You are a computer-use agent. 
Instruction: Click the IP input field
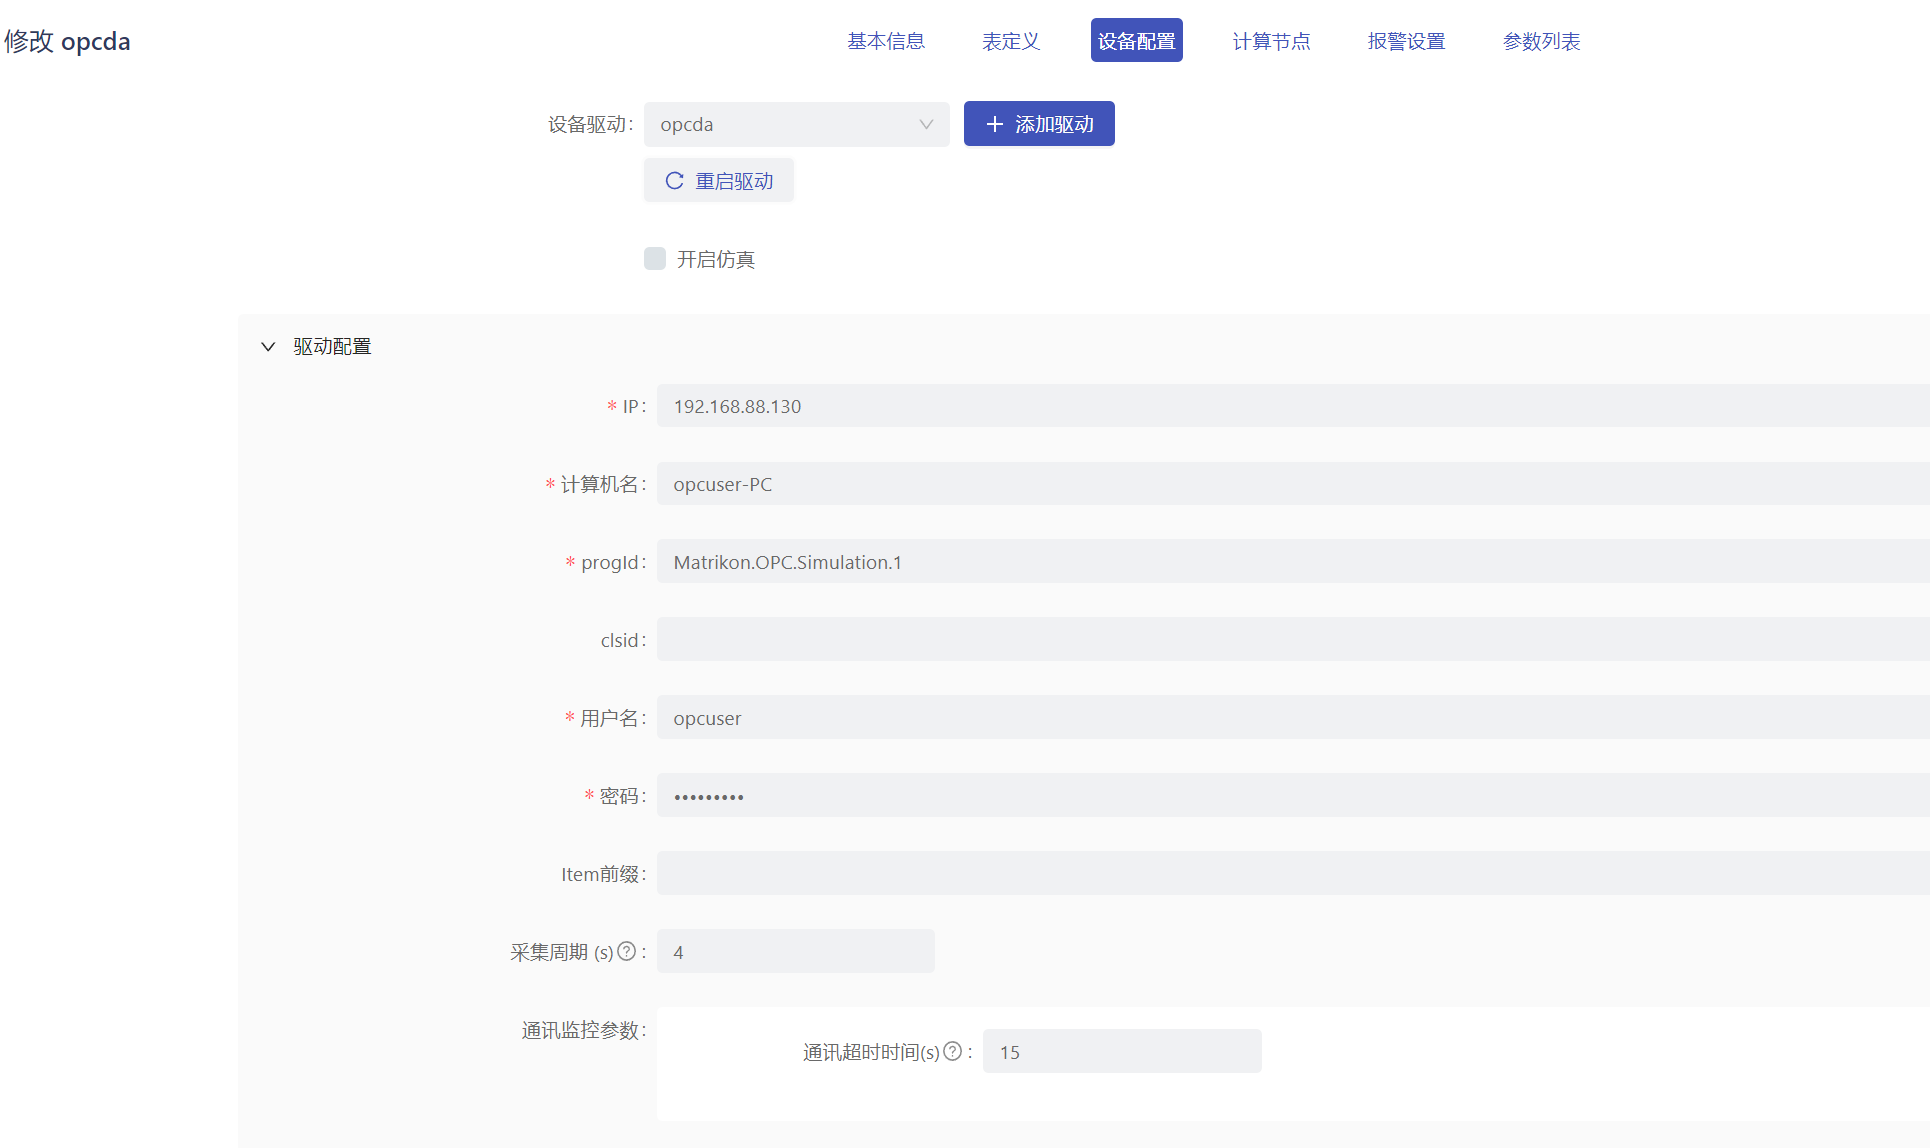click(x=1293, y=406)
